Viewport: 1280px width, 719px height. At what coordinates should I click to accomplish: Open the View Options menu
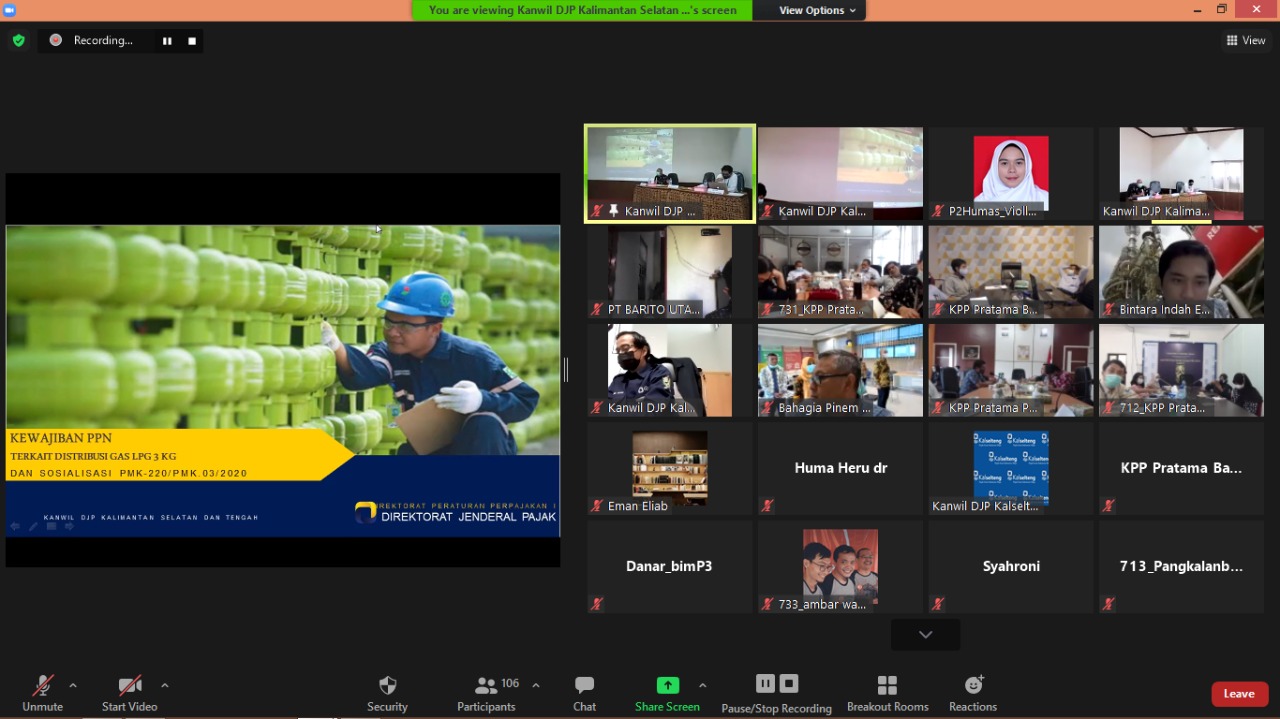(x=818, y=10)
